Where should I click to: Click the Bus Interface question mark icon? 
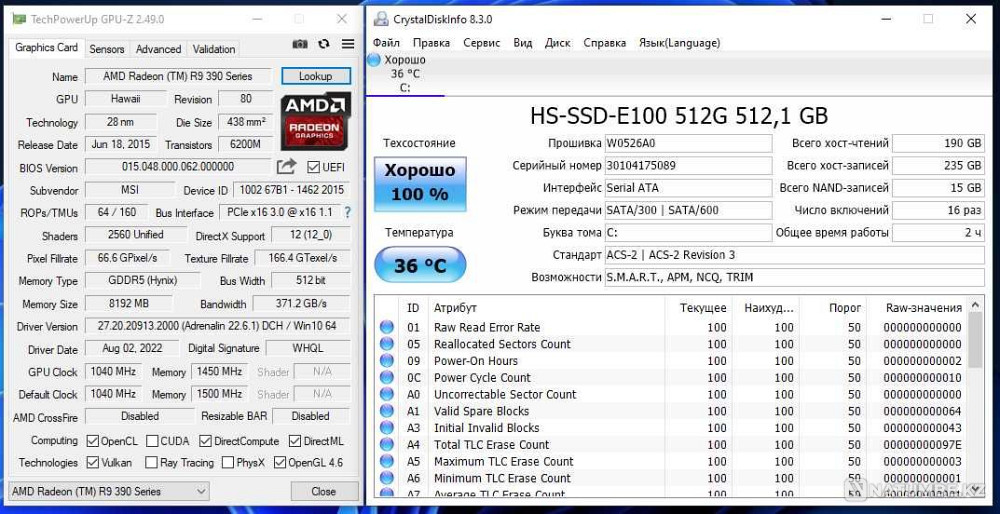348,212
